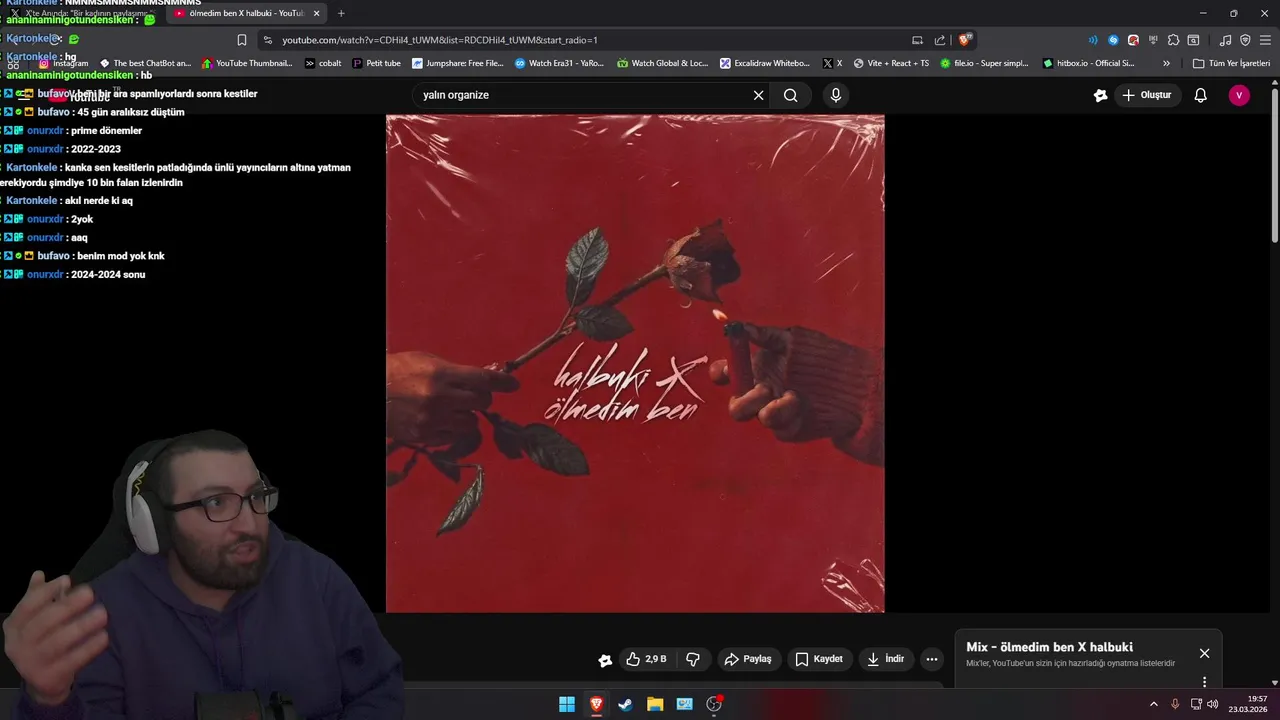
Task: Expand hidden bookmarks with double chevron
Action: tap(1166, 63)
